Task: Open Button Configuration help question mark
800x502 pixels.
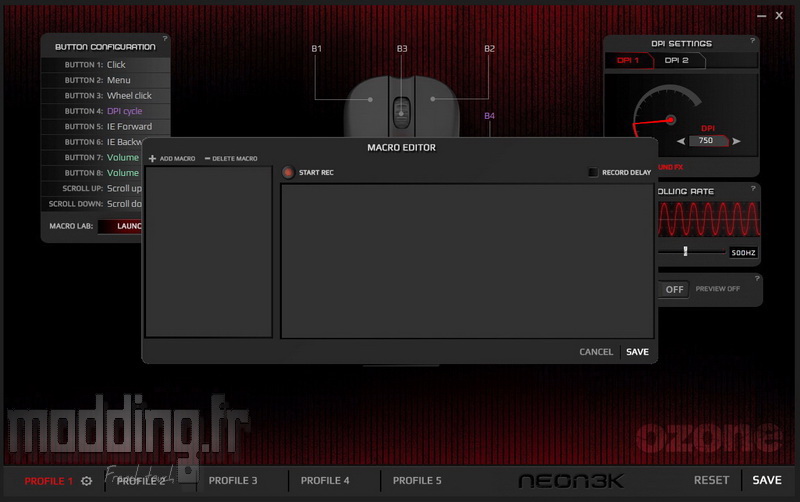Action: pyautogui.click(x=165, y=38)
